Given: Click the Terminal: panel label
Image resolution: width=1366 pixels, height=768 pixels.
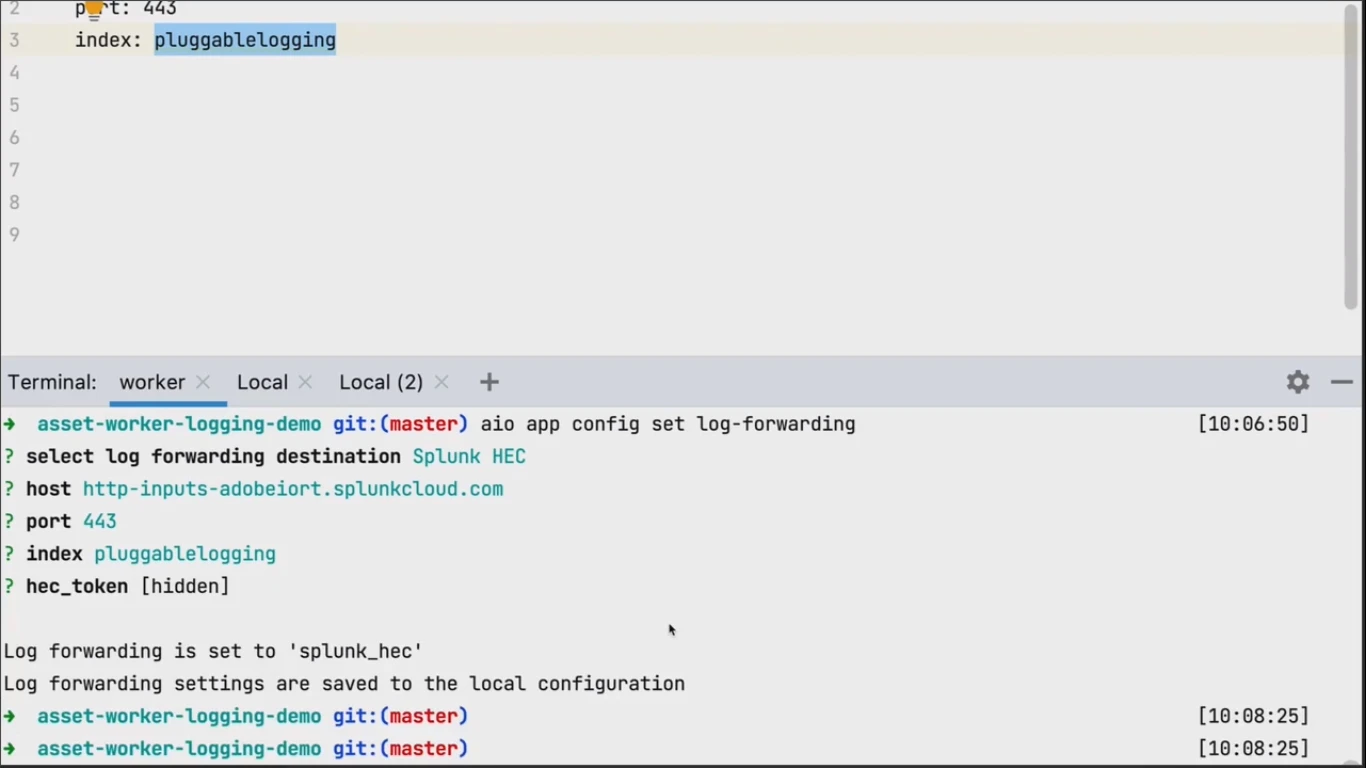Looking at the screenshot, I should pyautogui.click(x=52, y=382).
